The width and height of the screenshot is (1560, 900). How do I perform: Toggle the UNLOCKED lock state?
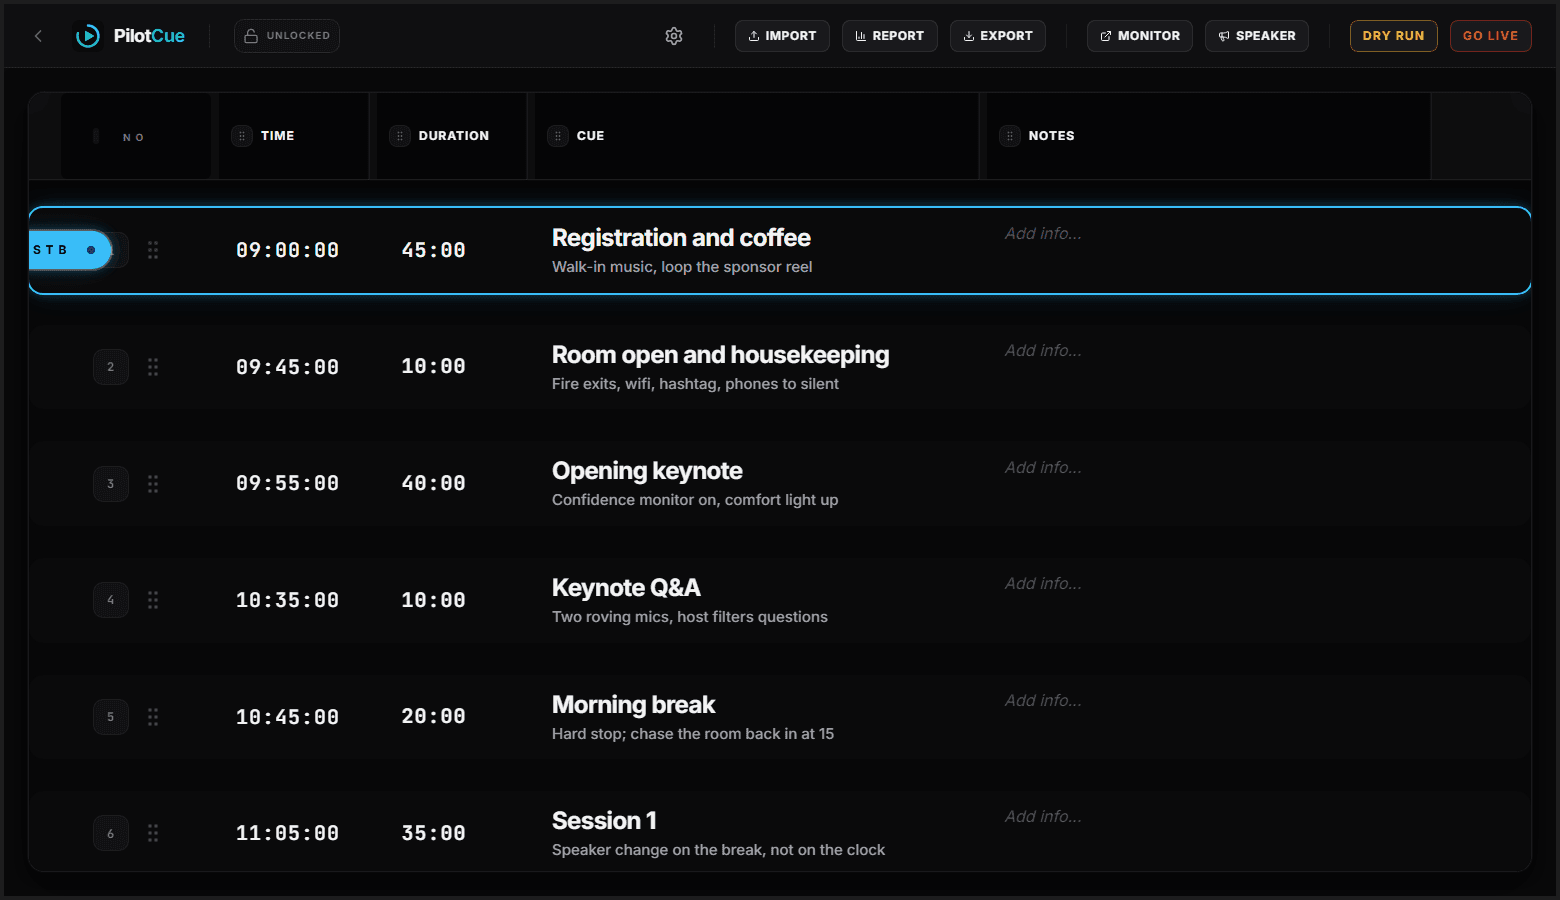click(287, 36)
